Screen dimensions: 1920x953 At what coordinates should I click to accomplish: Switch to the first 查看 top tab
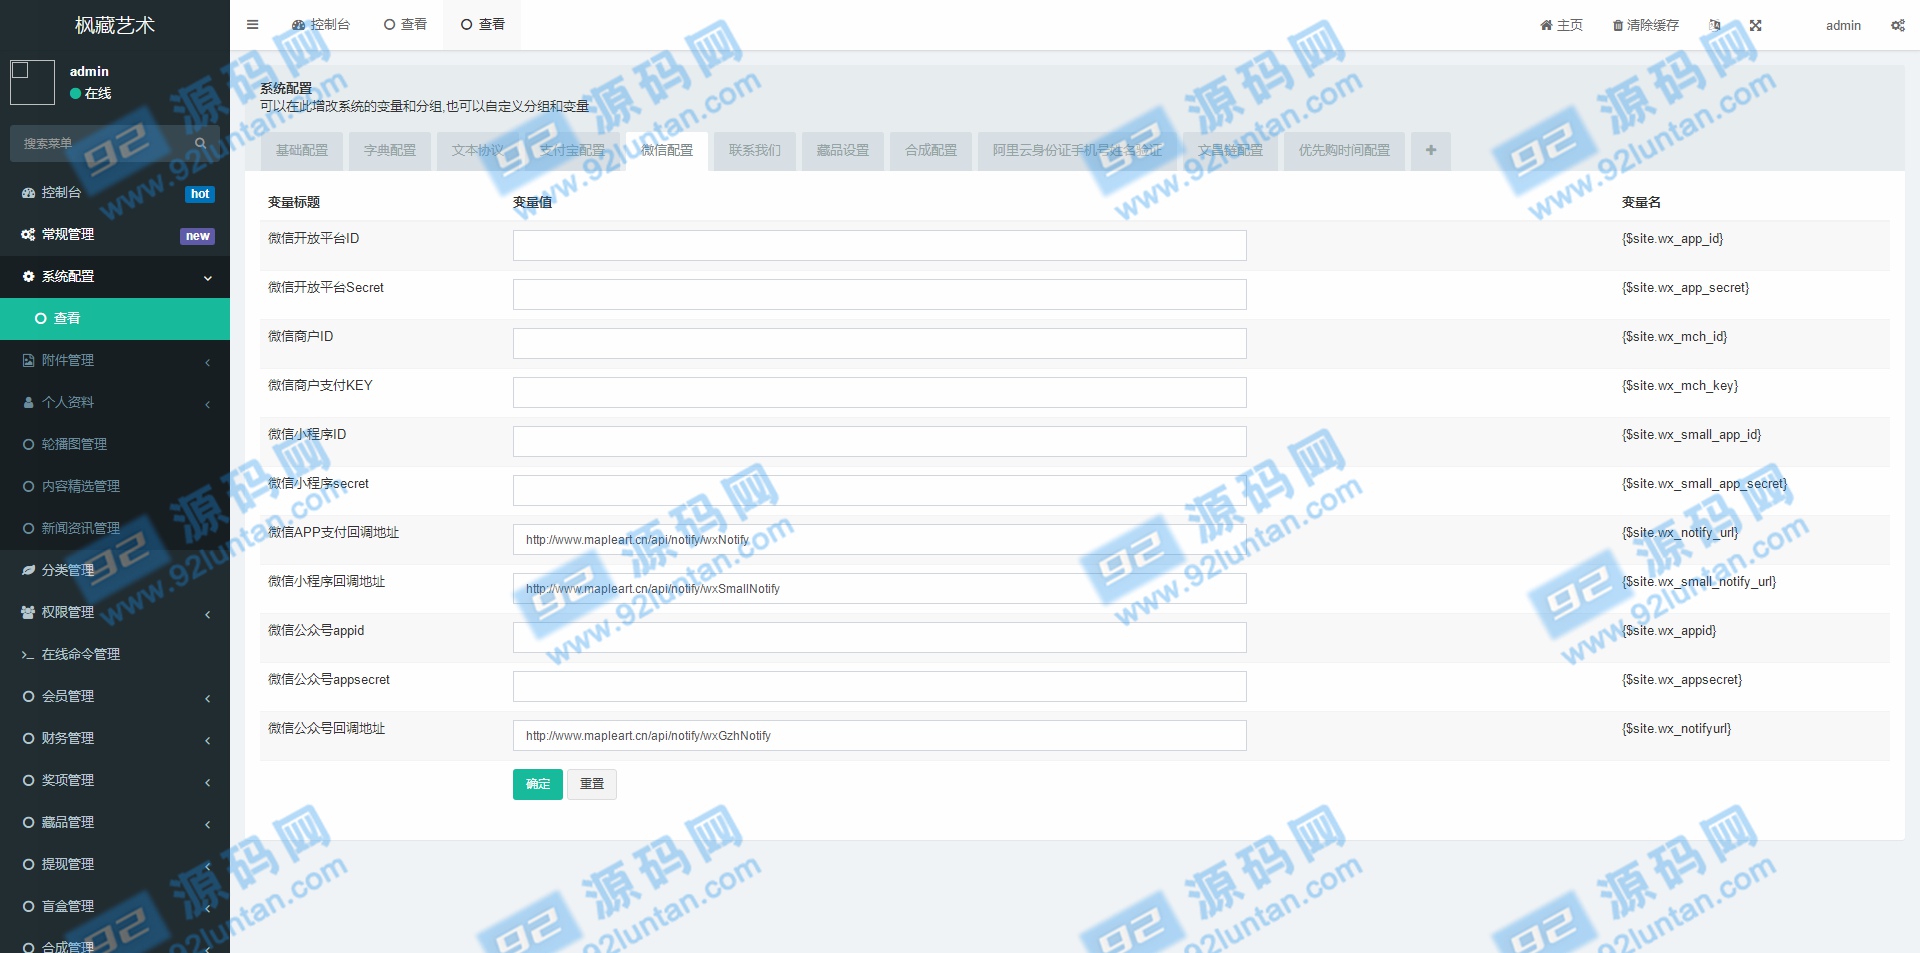pyautogui.click(x=405, y=24)
